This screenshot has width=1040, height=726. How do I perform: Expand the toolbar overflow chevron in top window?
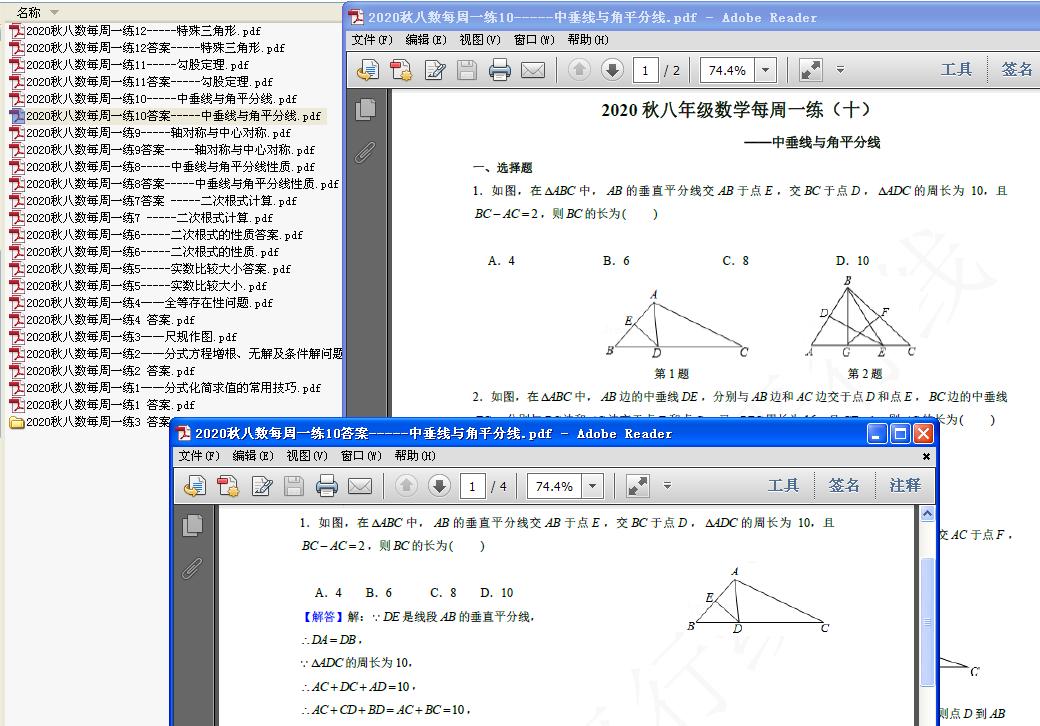841,70
